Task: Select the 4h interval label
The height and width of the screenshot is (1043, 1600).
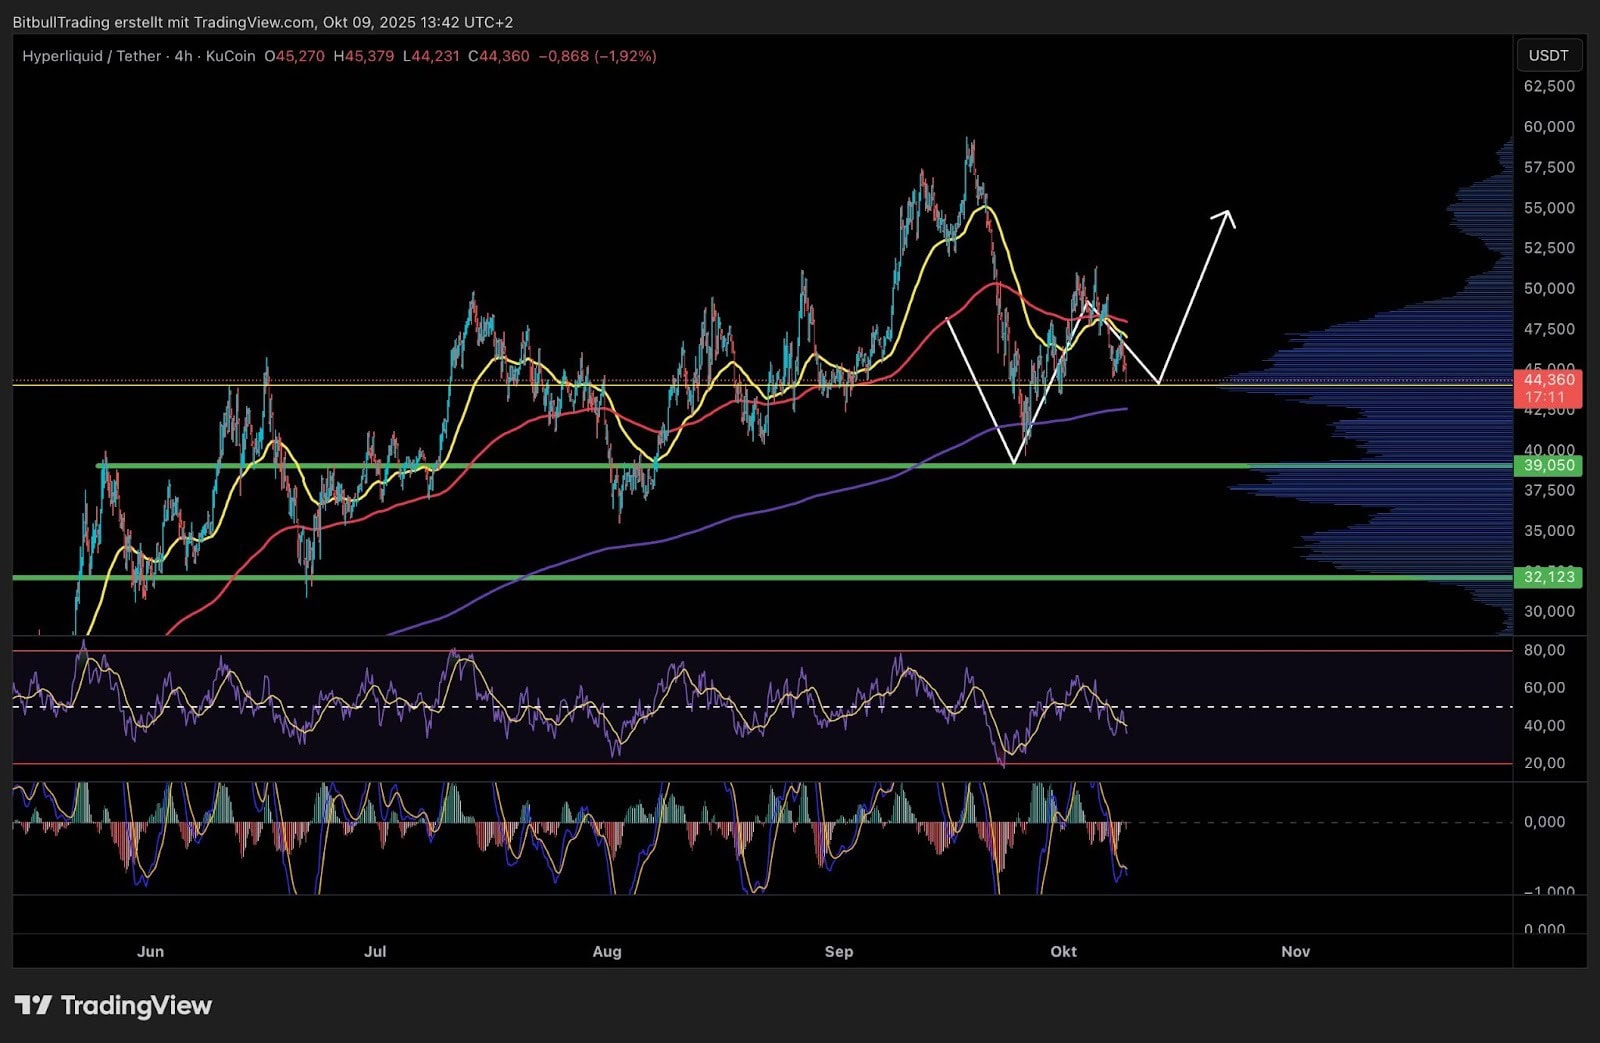Action: point(183,56)
